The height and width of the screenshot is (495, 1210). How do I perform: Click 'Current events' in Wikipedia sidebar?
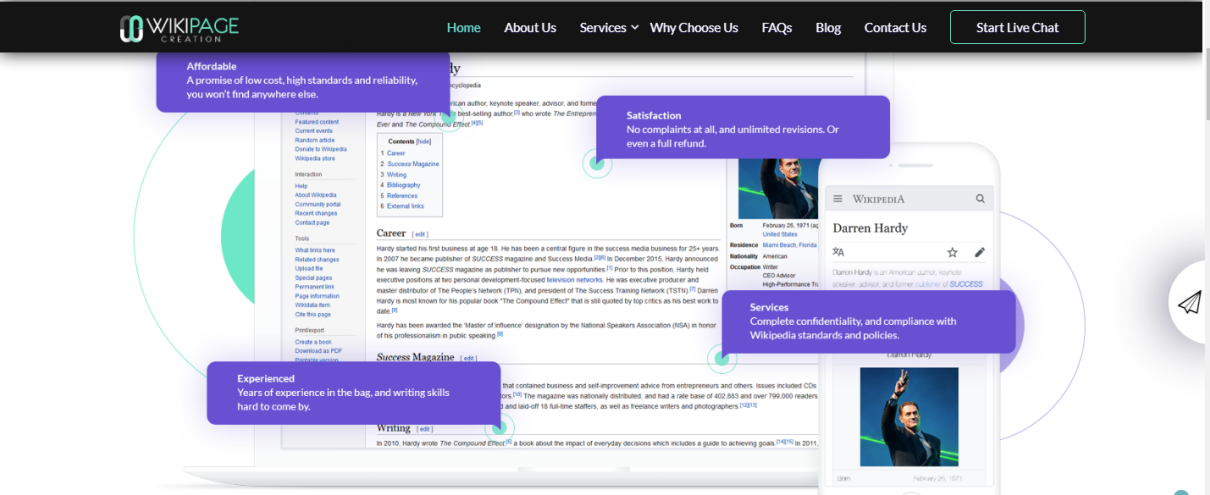[314, 131]
